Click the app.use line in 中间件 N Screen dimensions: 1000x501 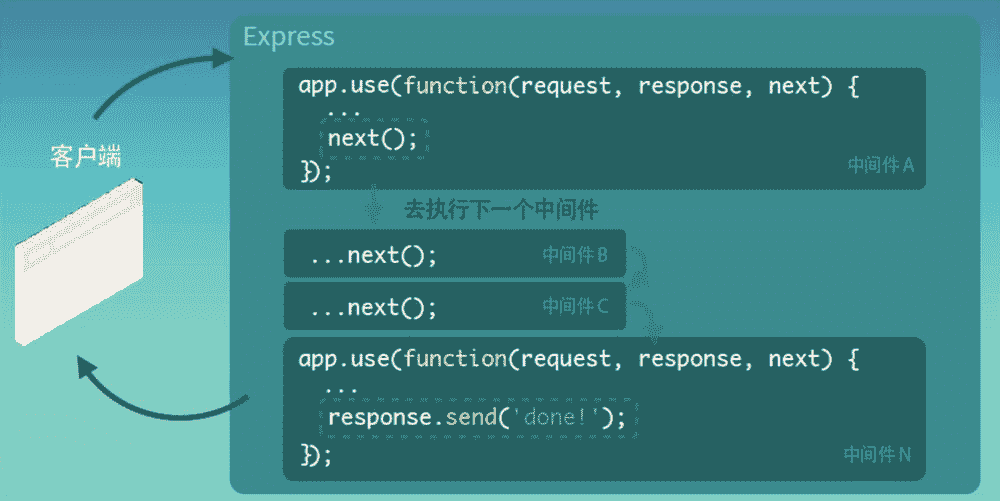tap(578, 359)
